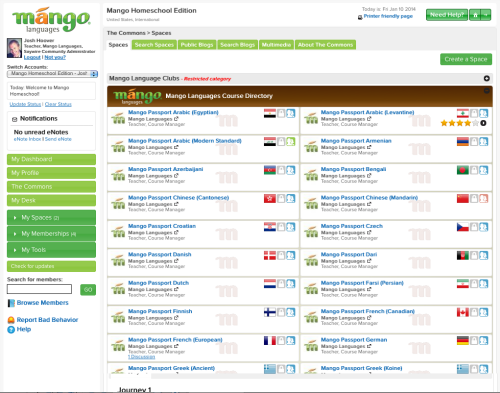Click the external link icon under Mango Passport Danish
This screenshot has width=500, height=393.
tap(176, 261)
